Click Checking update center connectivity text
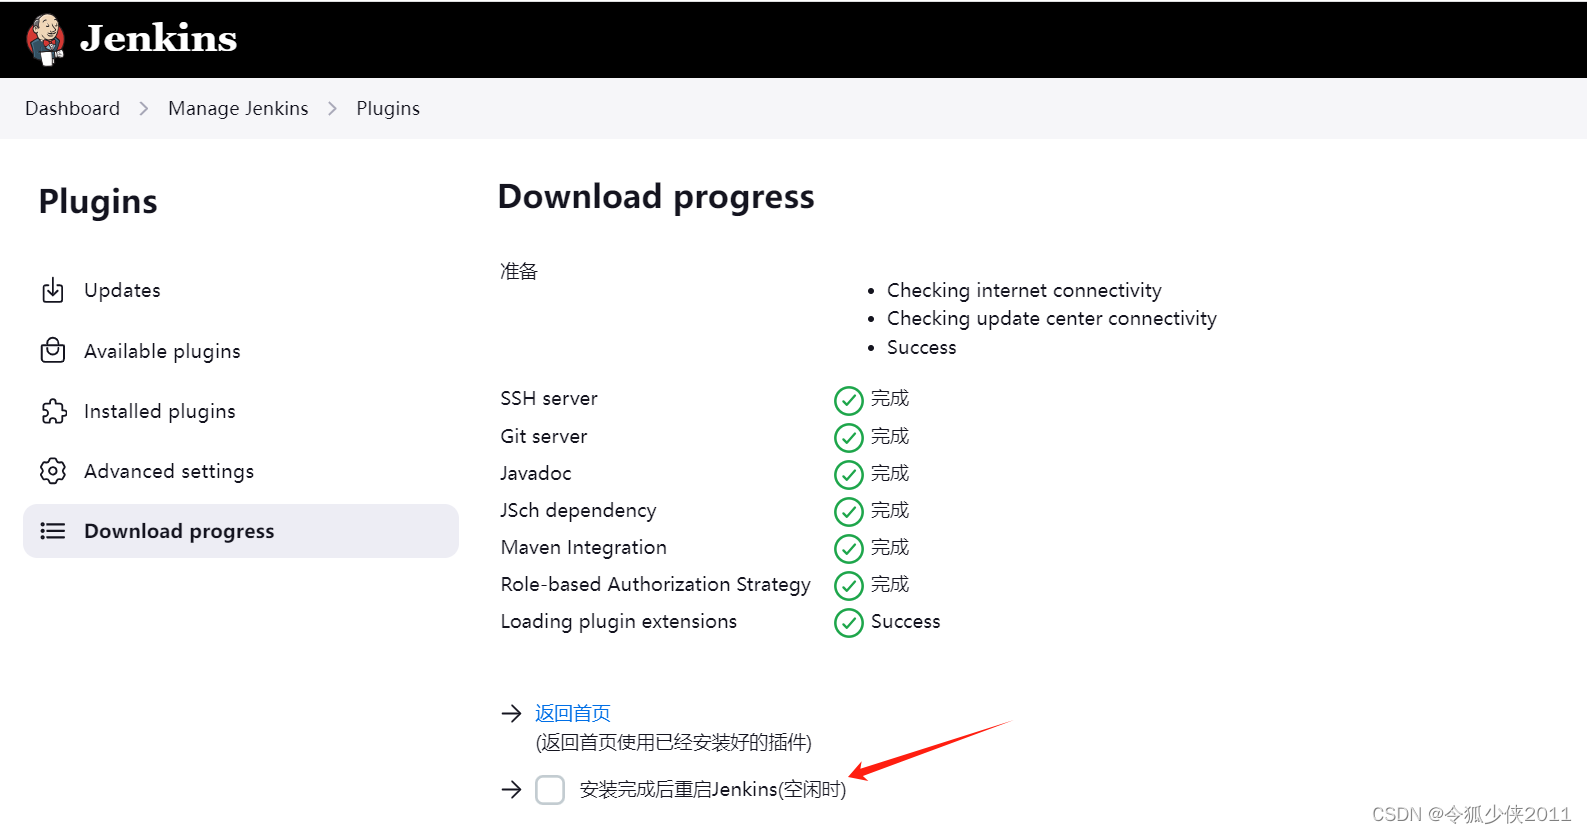Screen dimensions: 1587x834 pyautogui.click(x=1052, y=319)
